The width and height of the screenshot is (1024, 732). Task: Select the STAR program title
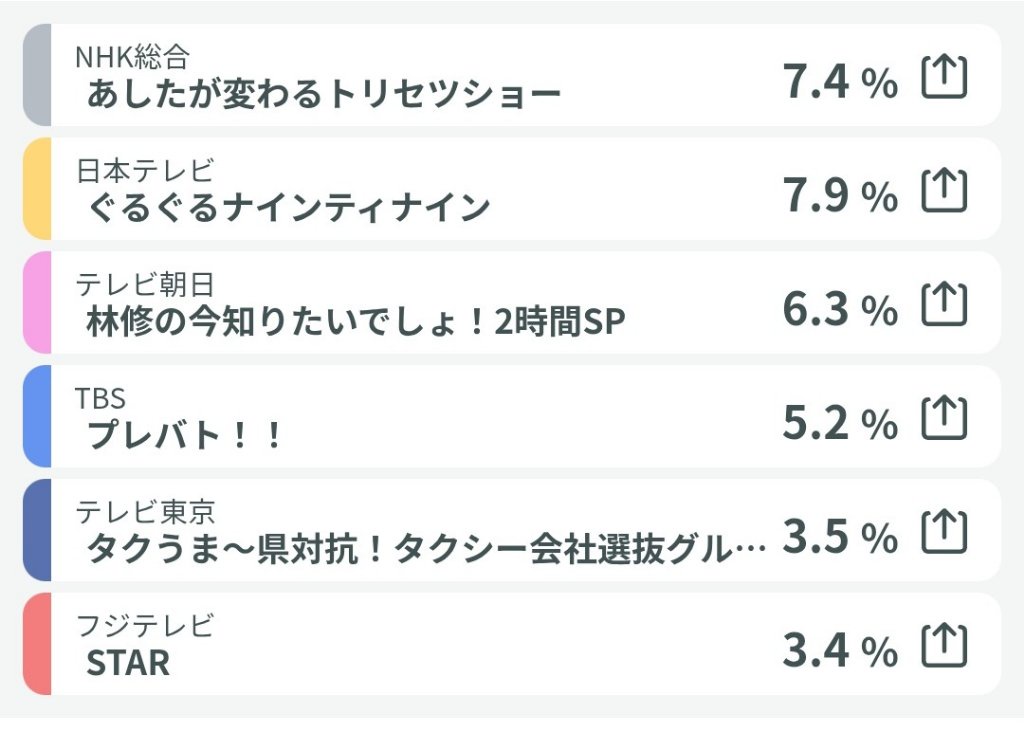point(128,663)
